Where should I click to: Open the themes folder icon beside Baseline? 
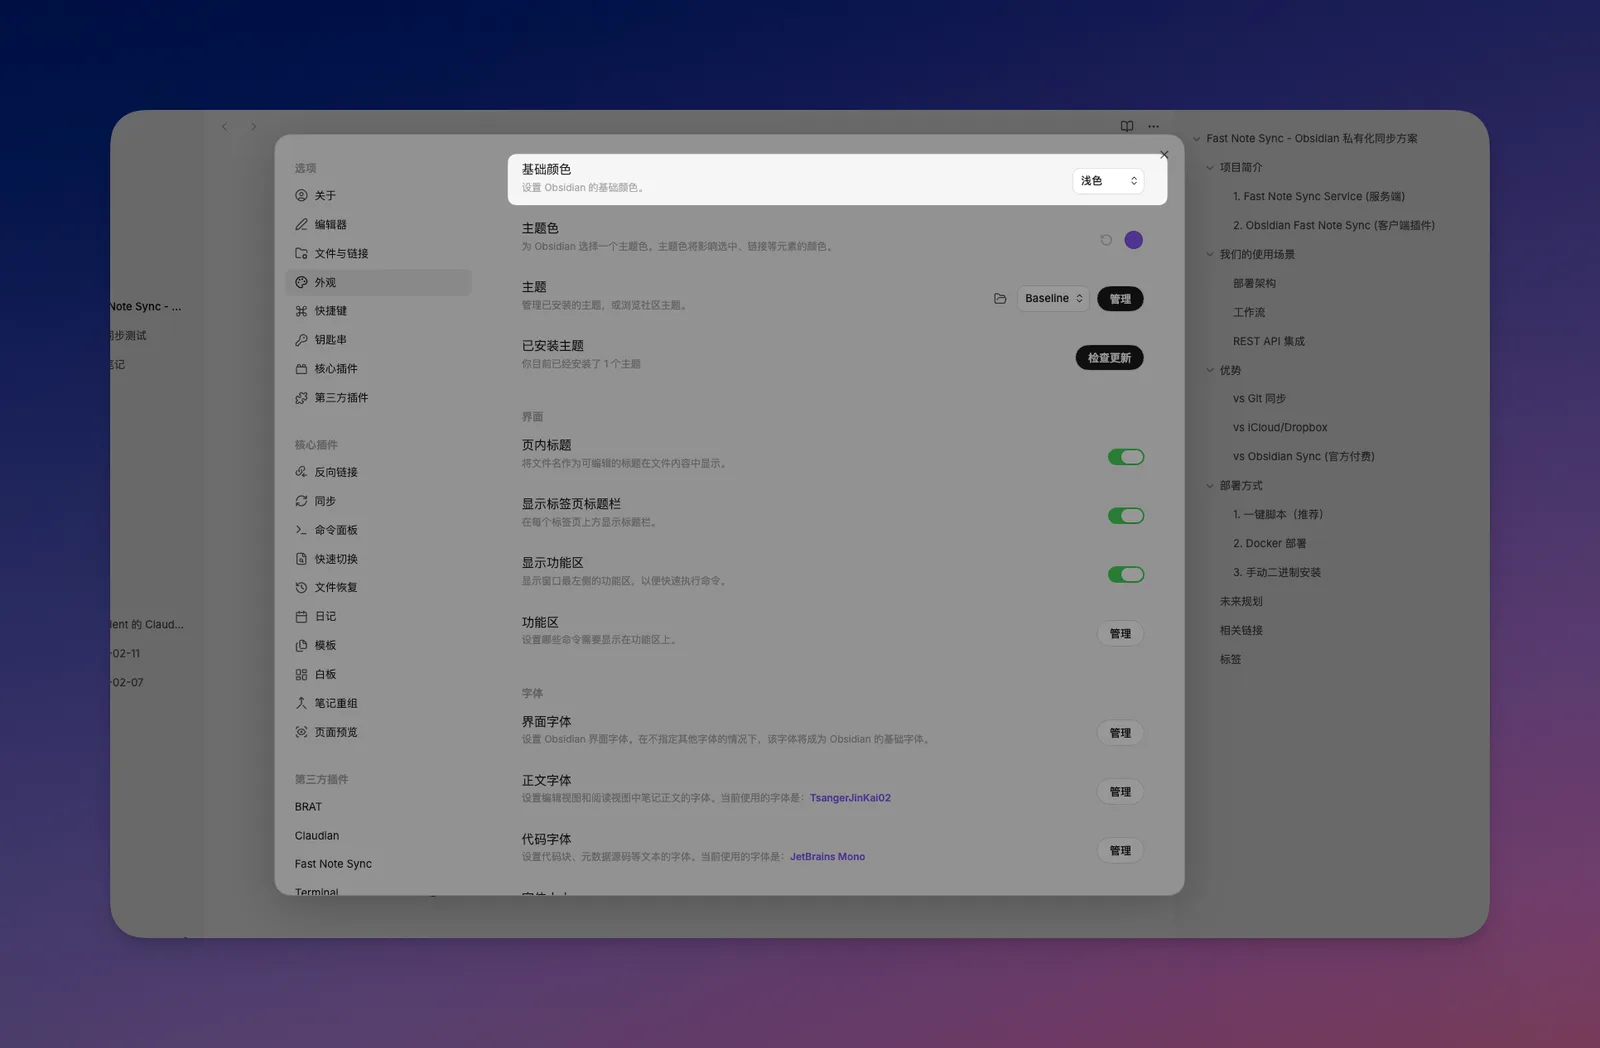point(1000,299)
